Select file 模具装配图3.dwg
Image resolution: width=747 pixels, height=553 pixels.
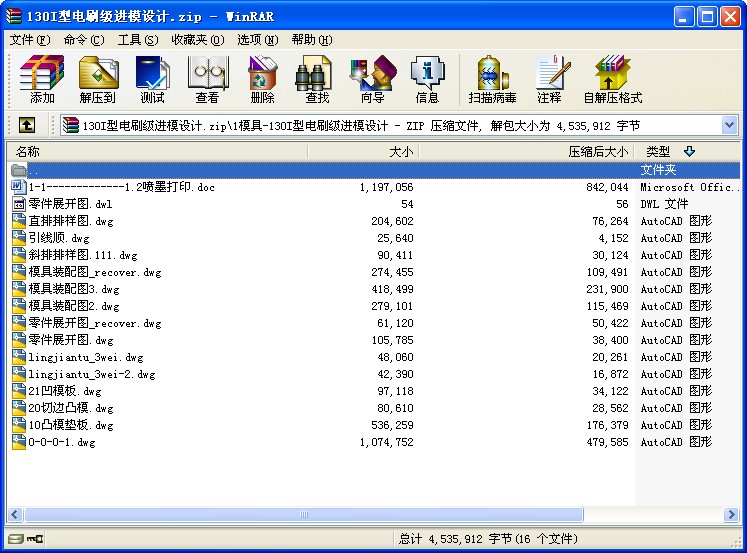[x=74, y=289]
